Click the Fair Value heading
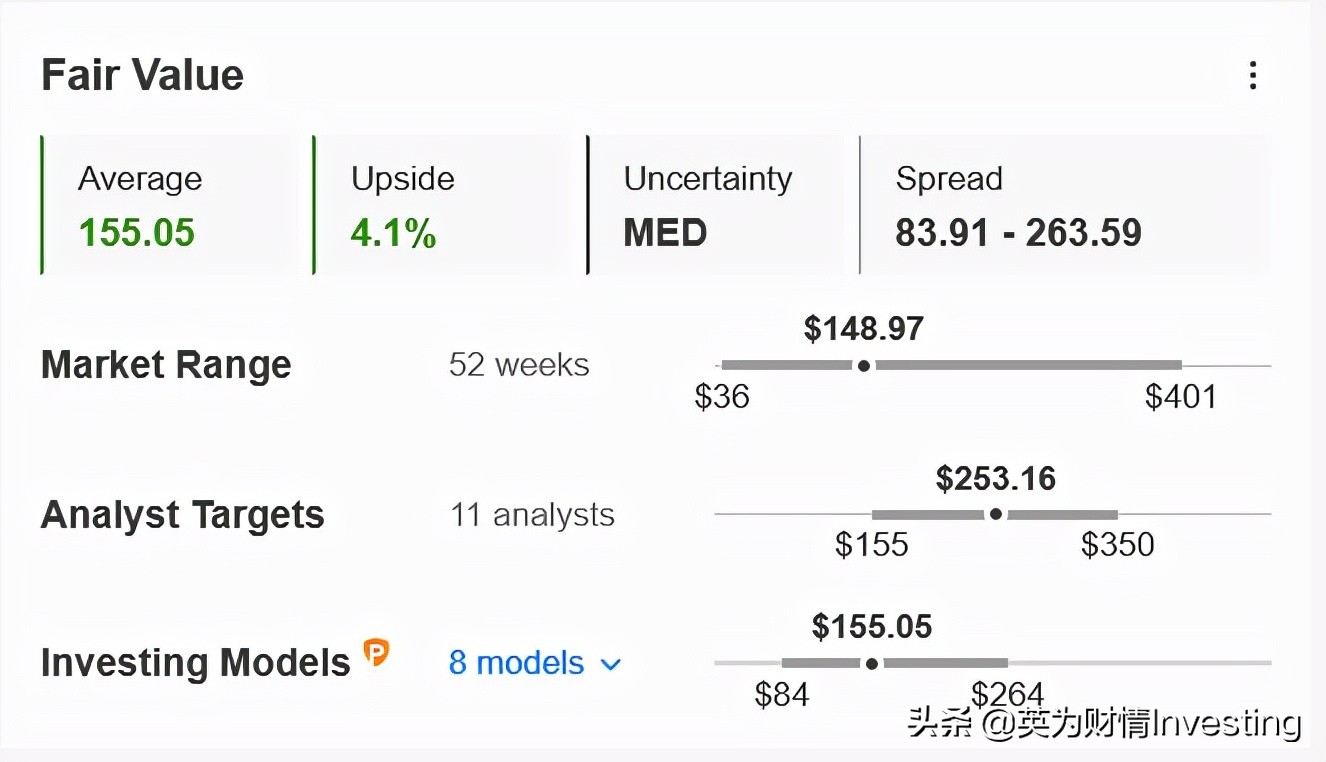 pos(142,76)
